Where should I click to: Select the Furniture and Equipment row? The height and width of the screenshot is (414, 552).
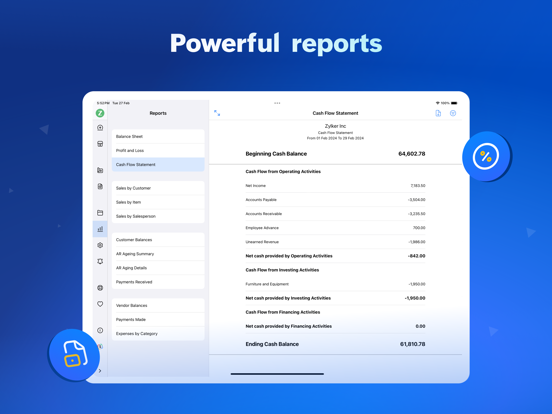(x=335, y=284)
